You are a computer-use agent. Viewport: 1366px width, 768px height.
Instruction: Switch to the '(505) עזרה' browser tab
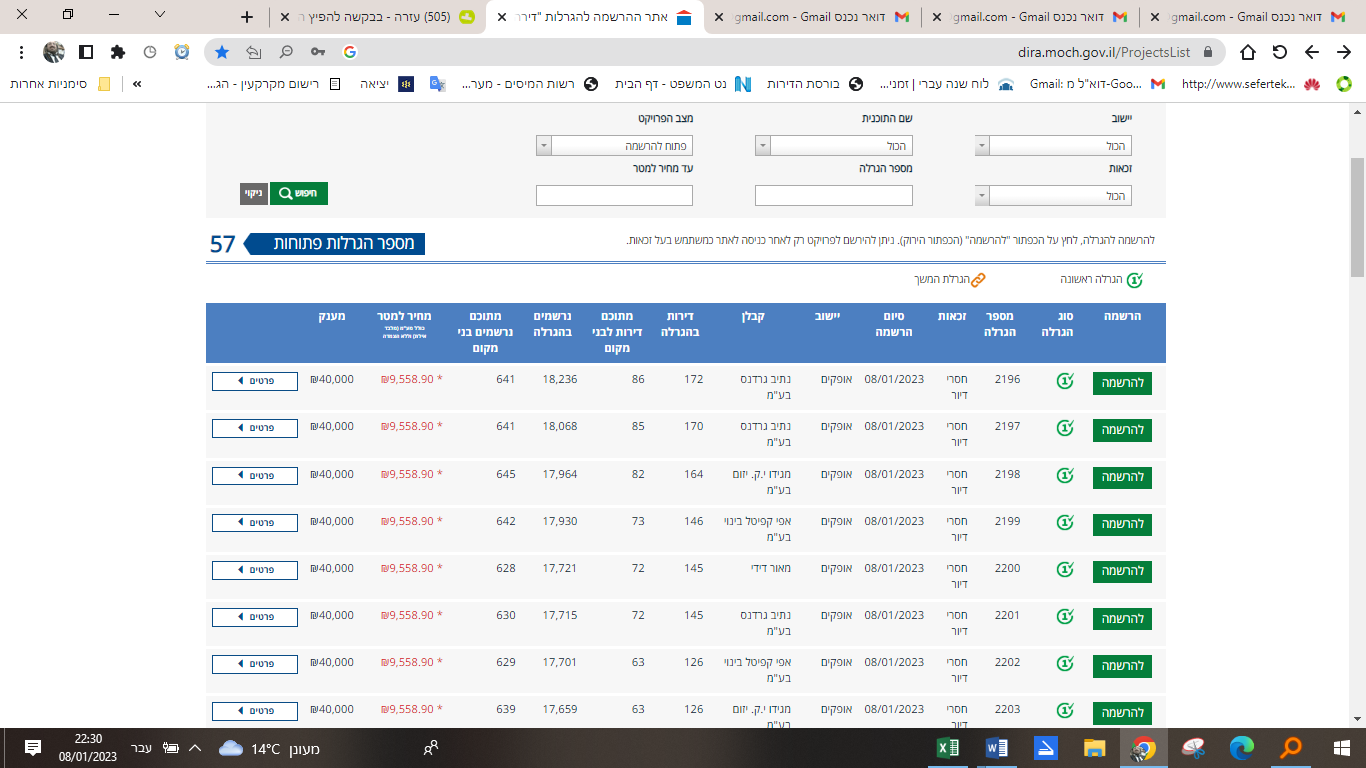tap(390, 17)
